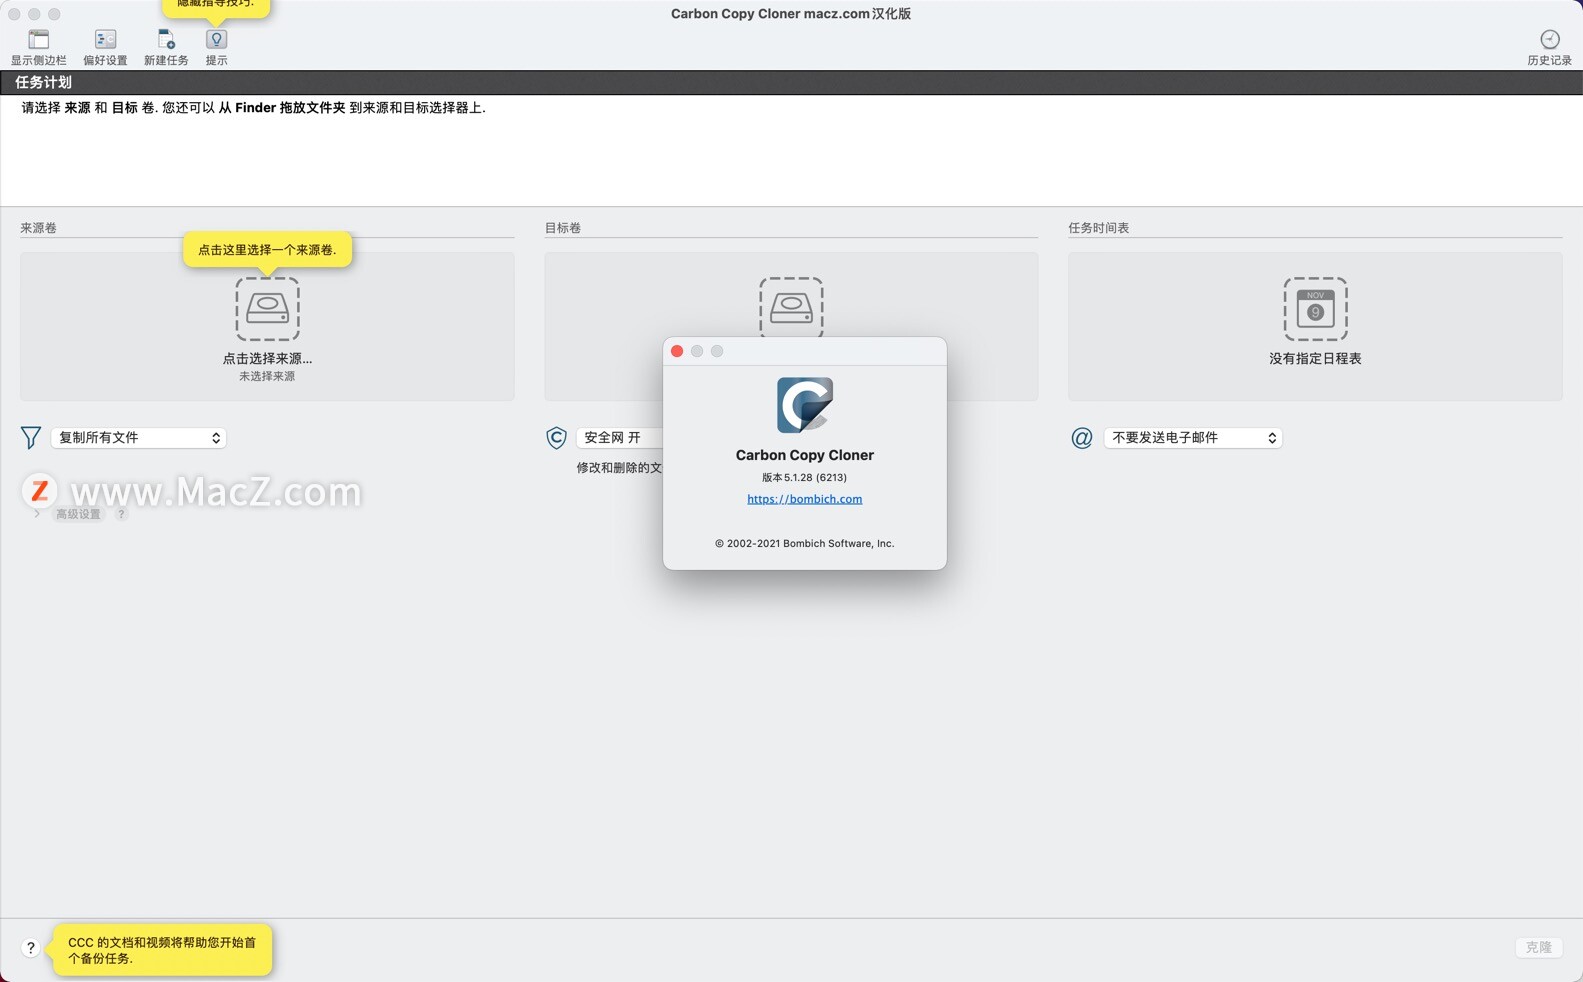Click the email @ icon

pos(1081,438)
